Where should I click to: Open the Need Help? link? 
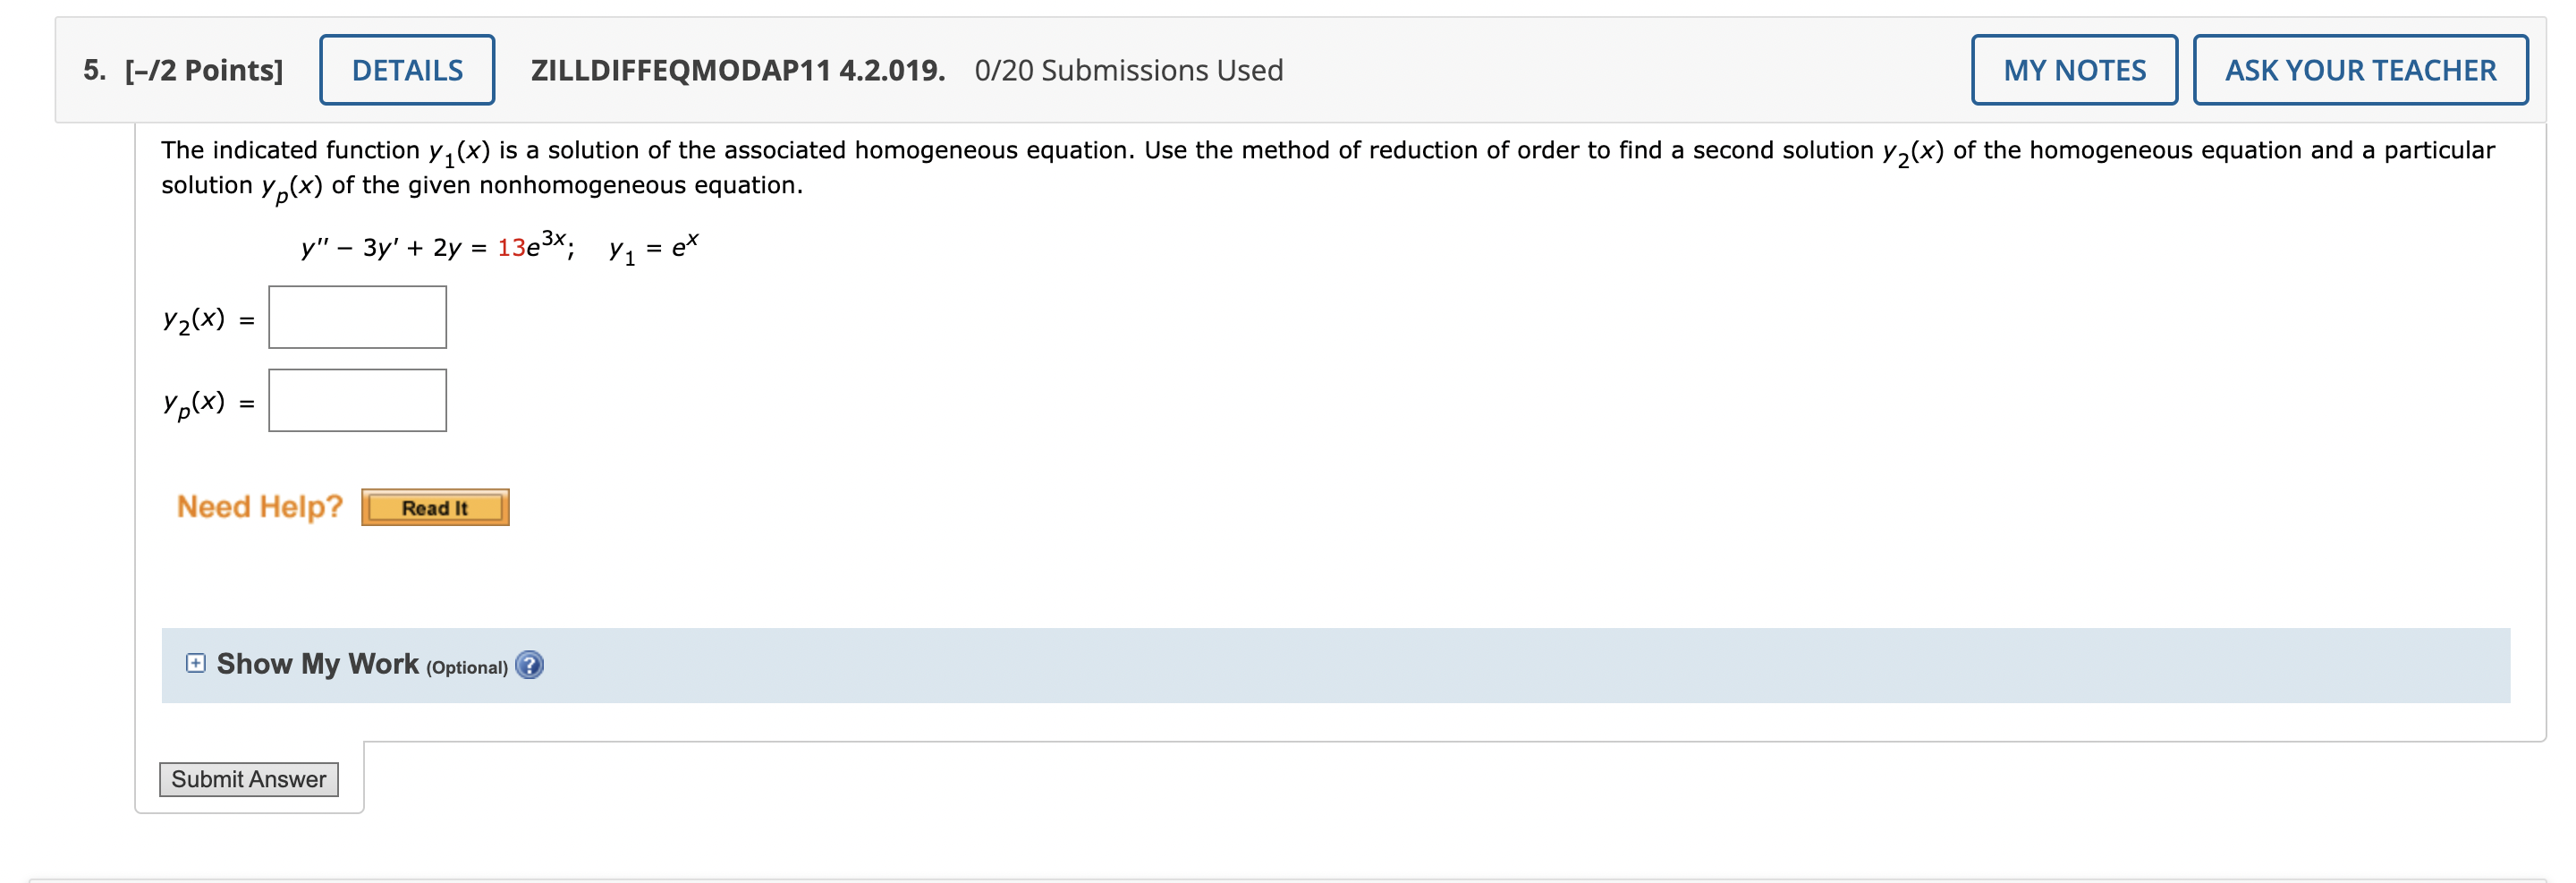click(x=259, y=506)
